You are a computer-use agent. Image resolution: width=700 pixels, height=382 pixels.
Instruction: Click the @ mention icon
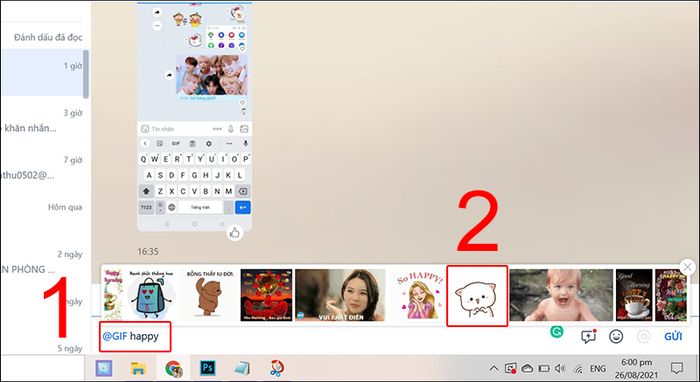pyautogui.click(x=643, y=336)
